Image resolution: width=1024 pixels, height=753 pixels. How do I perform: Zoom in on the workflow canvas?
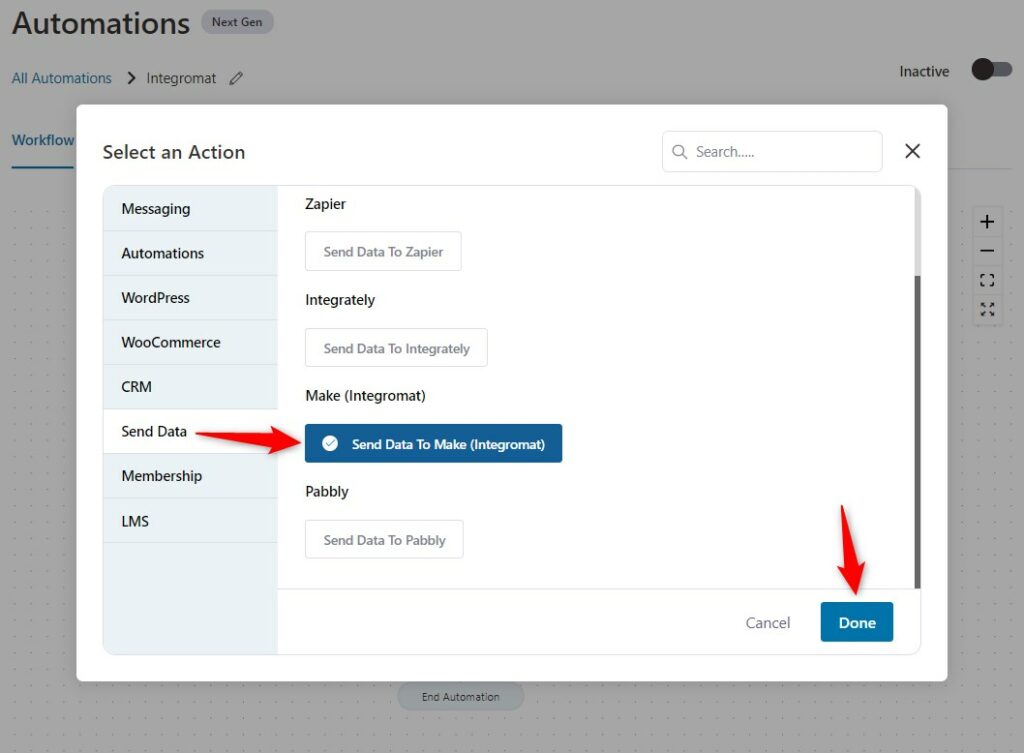[x=987, y=222]
